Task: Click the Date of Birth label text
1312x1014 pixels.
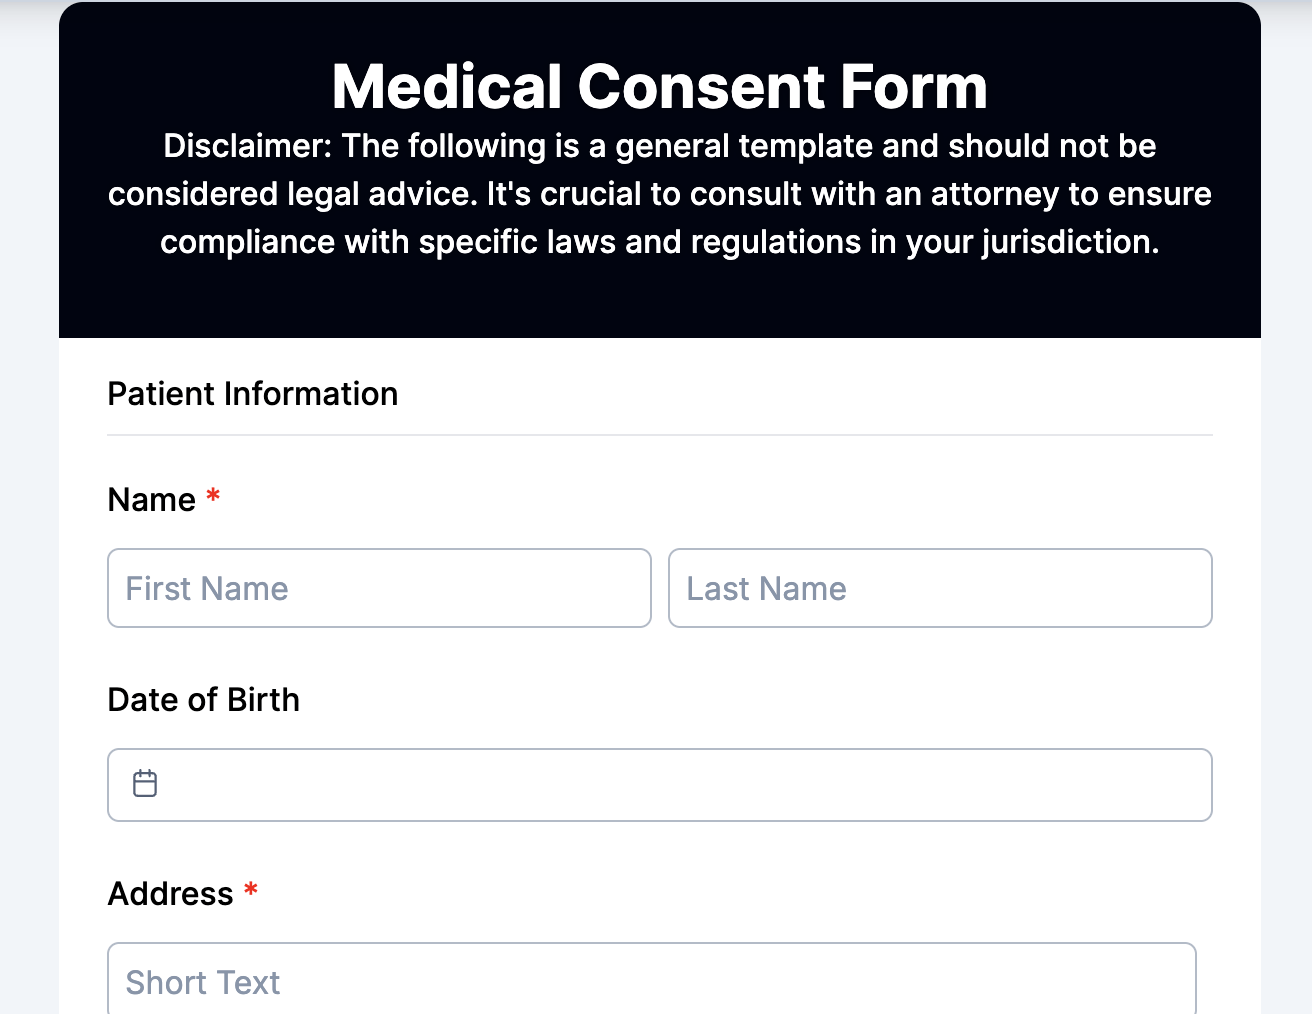Action: (204, 700)
